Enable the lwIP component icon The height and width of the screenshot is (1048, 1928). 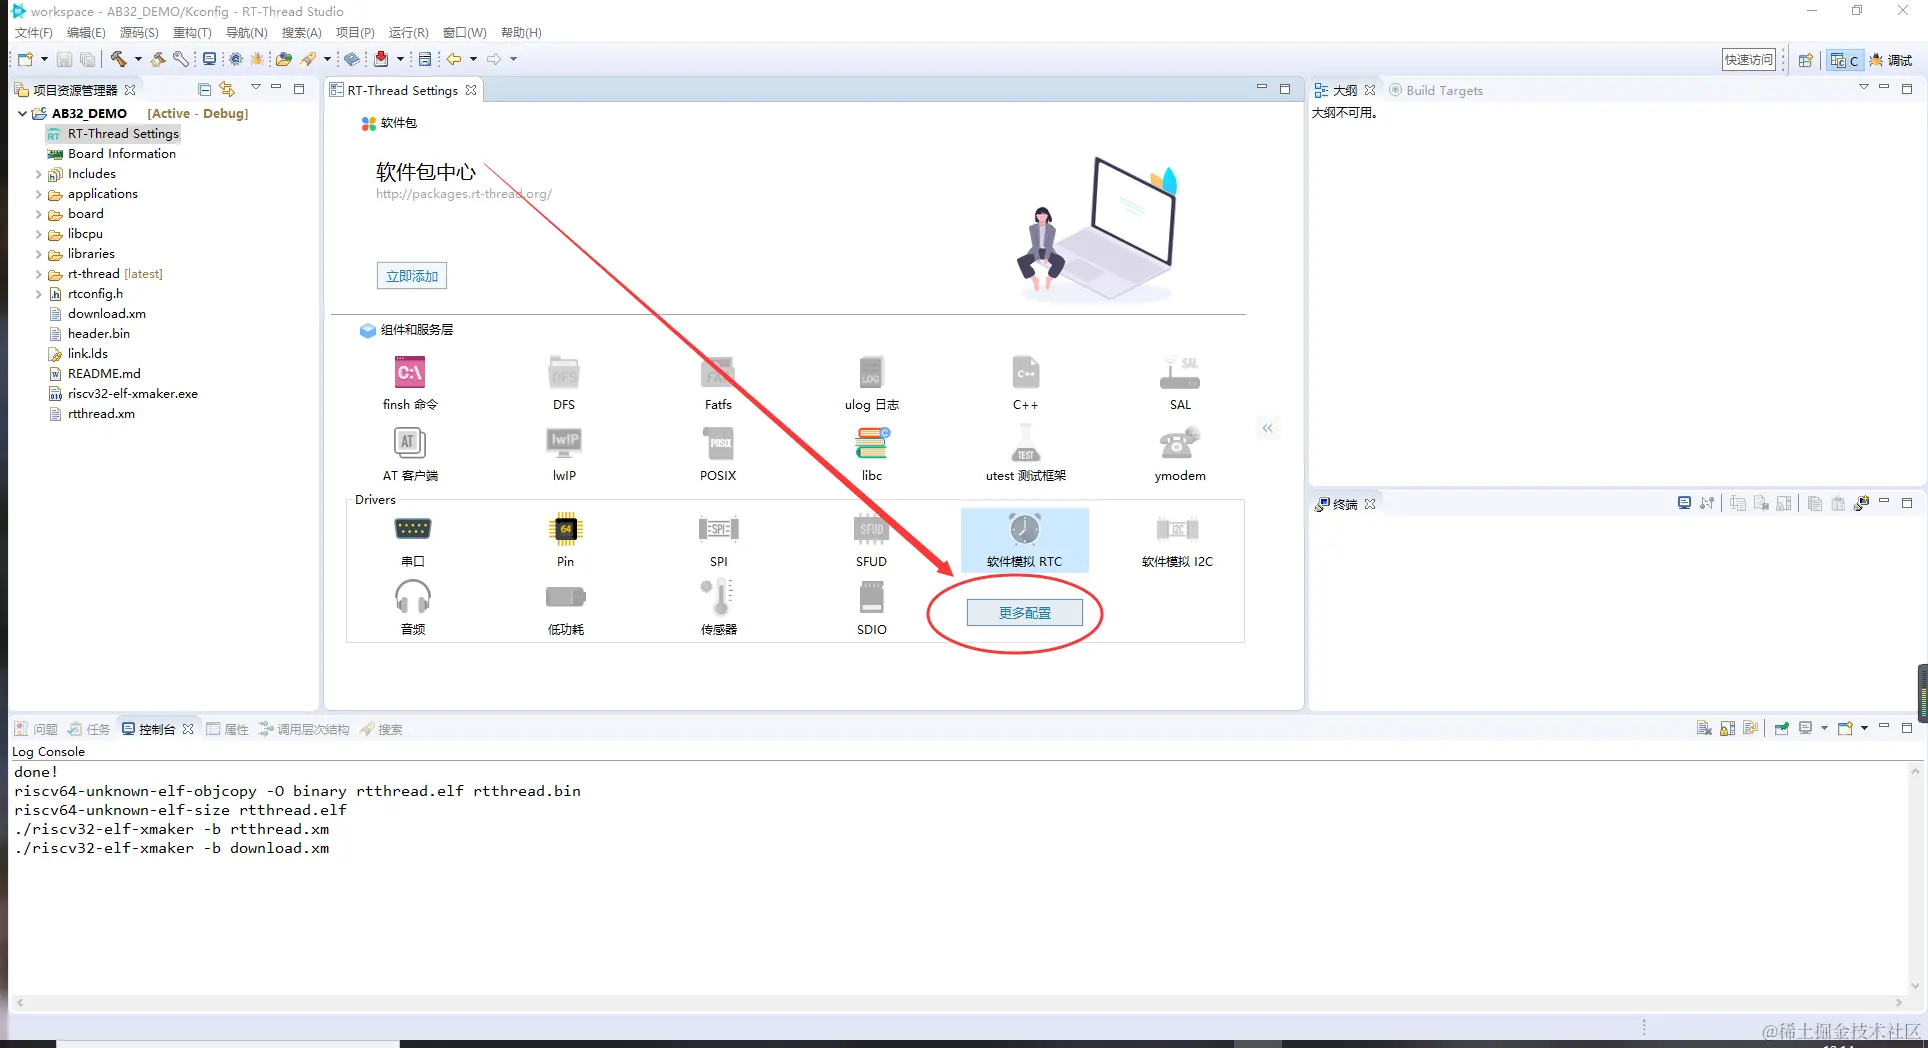pyautogui.click(x=564, y=443)
